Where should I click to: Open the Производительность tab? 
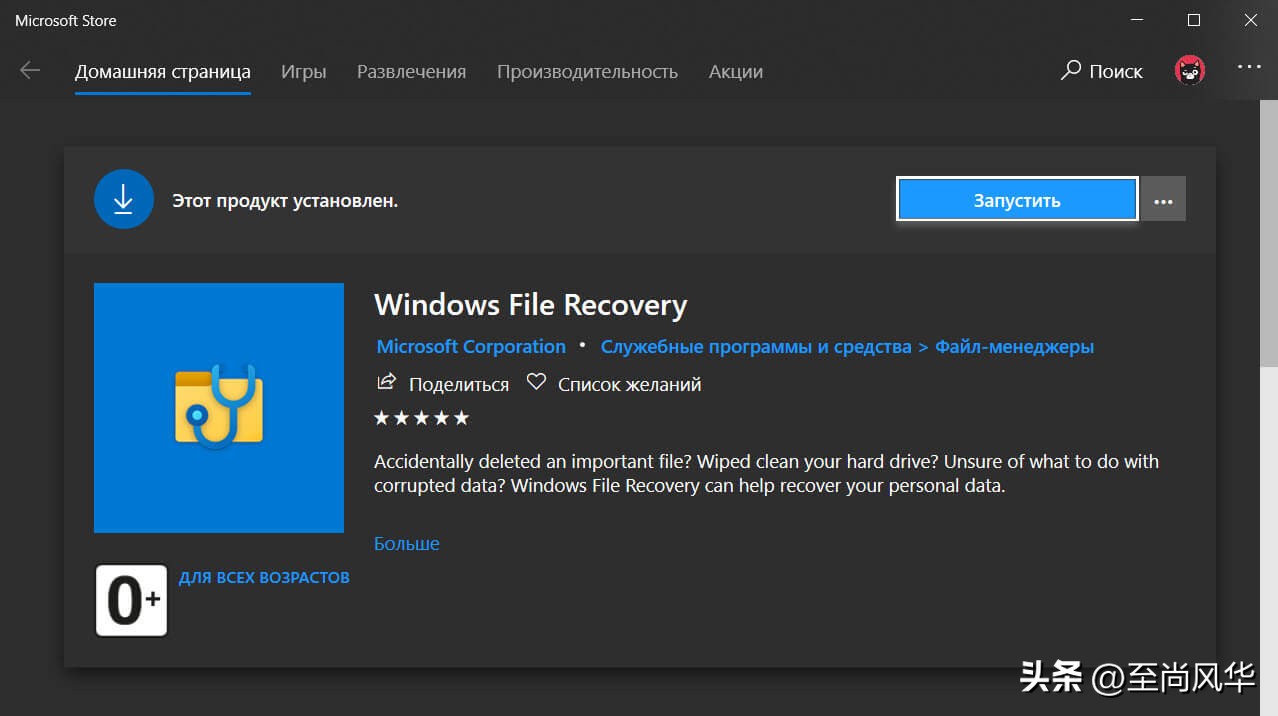tap(587, 72)
